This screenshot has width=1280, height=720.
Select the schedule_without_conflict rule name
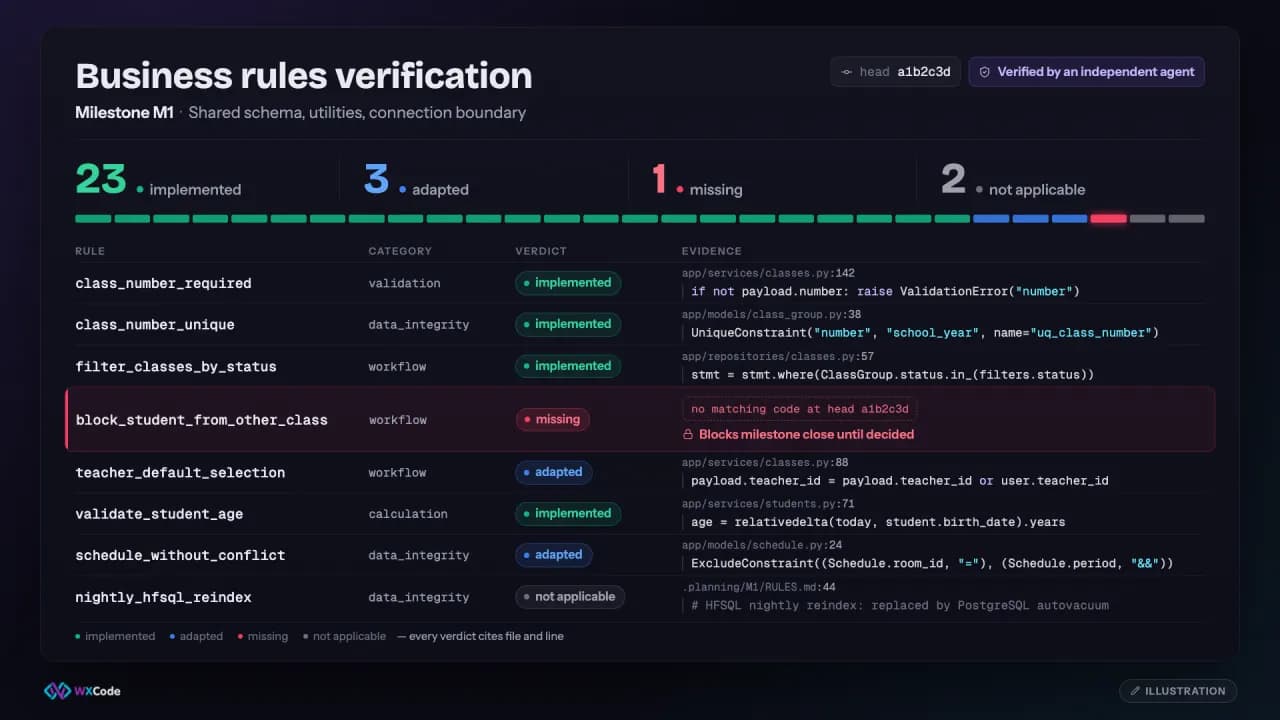(x=180, y=555)
